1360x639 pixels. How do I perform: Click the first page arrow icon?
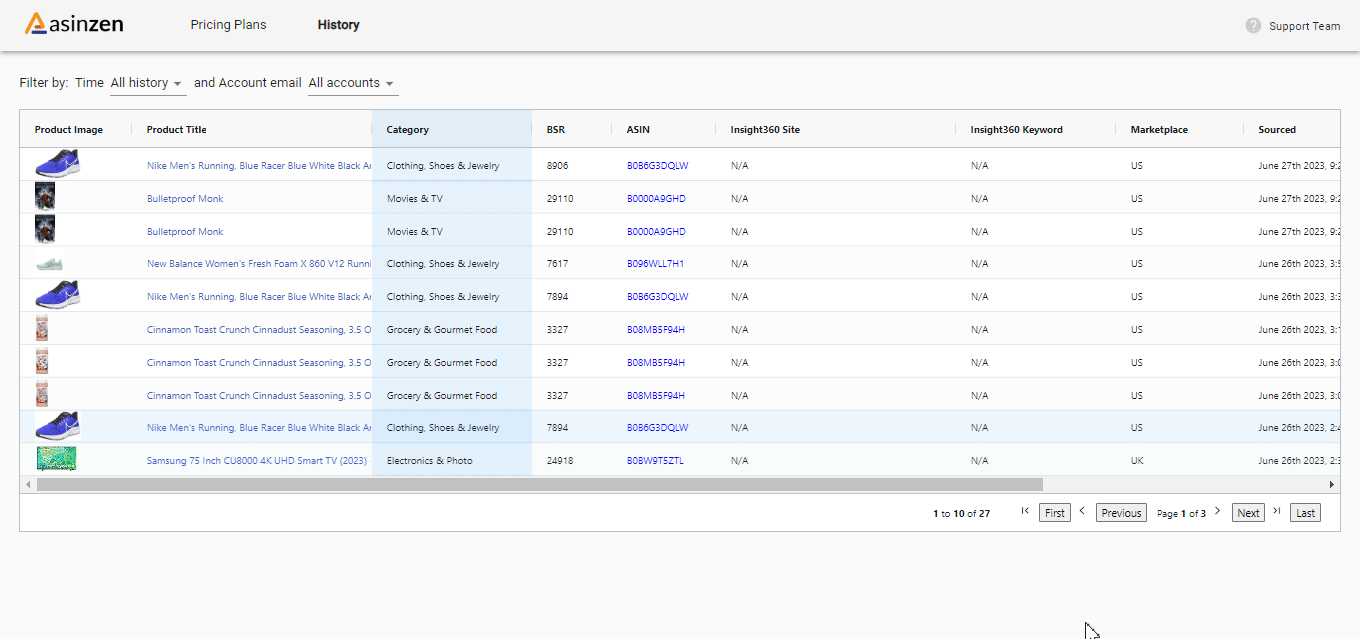[1025, 511]
